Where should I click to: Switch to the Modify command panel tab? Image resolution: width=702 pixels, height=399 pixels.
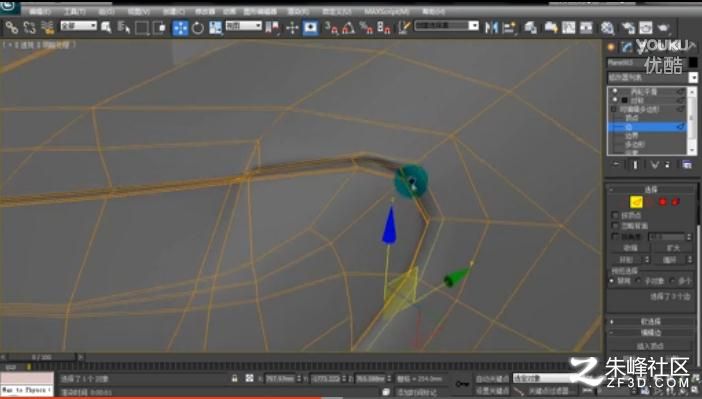tap(626, 47)
